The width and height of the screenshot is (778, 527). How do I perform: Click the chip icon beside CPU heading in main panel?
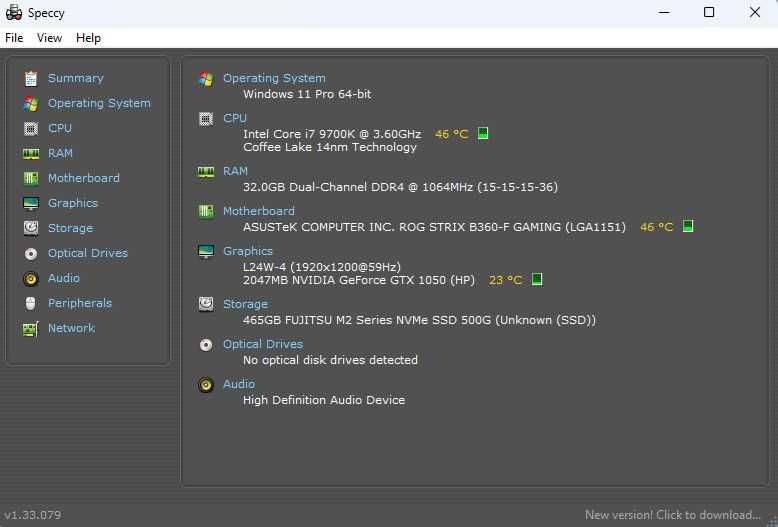[206, 119]
